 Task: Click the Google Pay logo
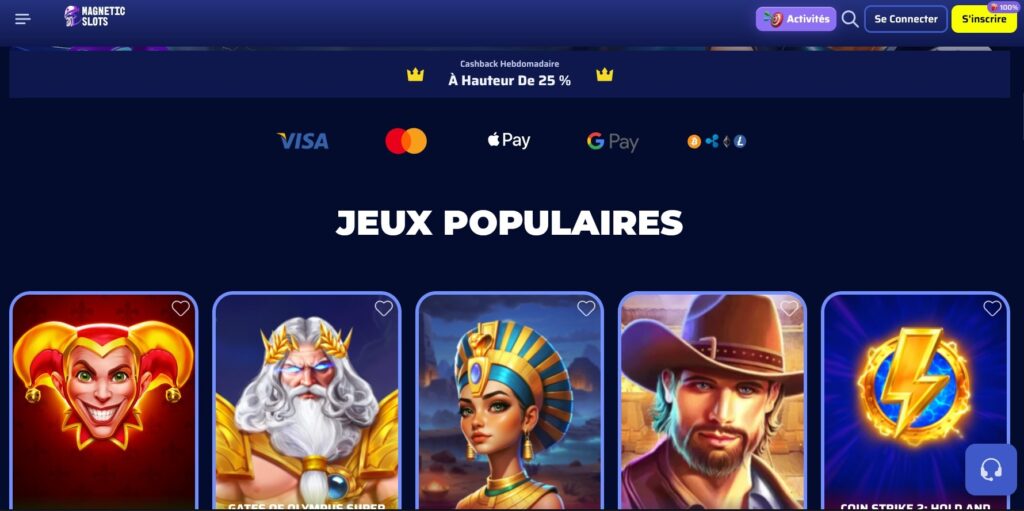pyautogui.click(x=613, y=141)
